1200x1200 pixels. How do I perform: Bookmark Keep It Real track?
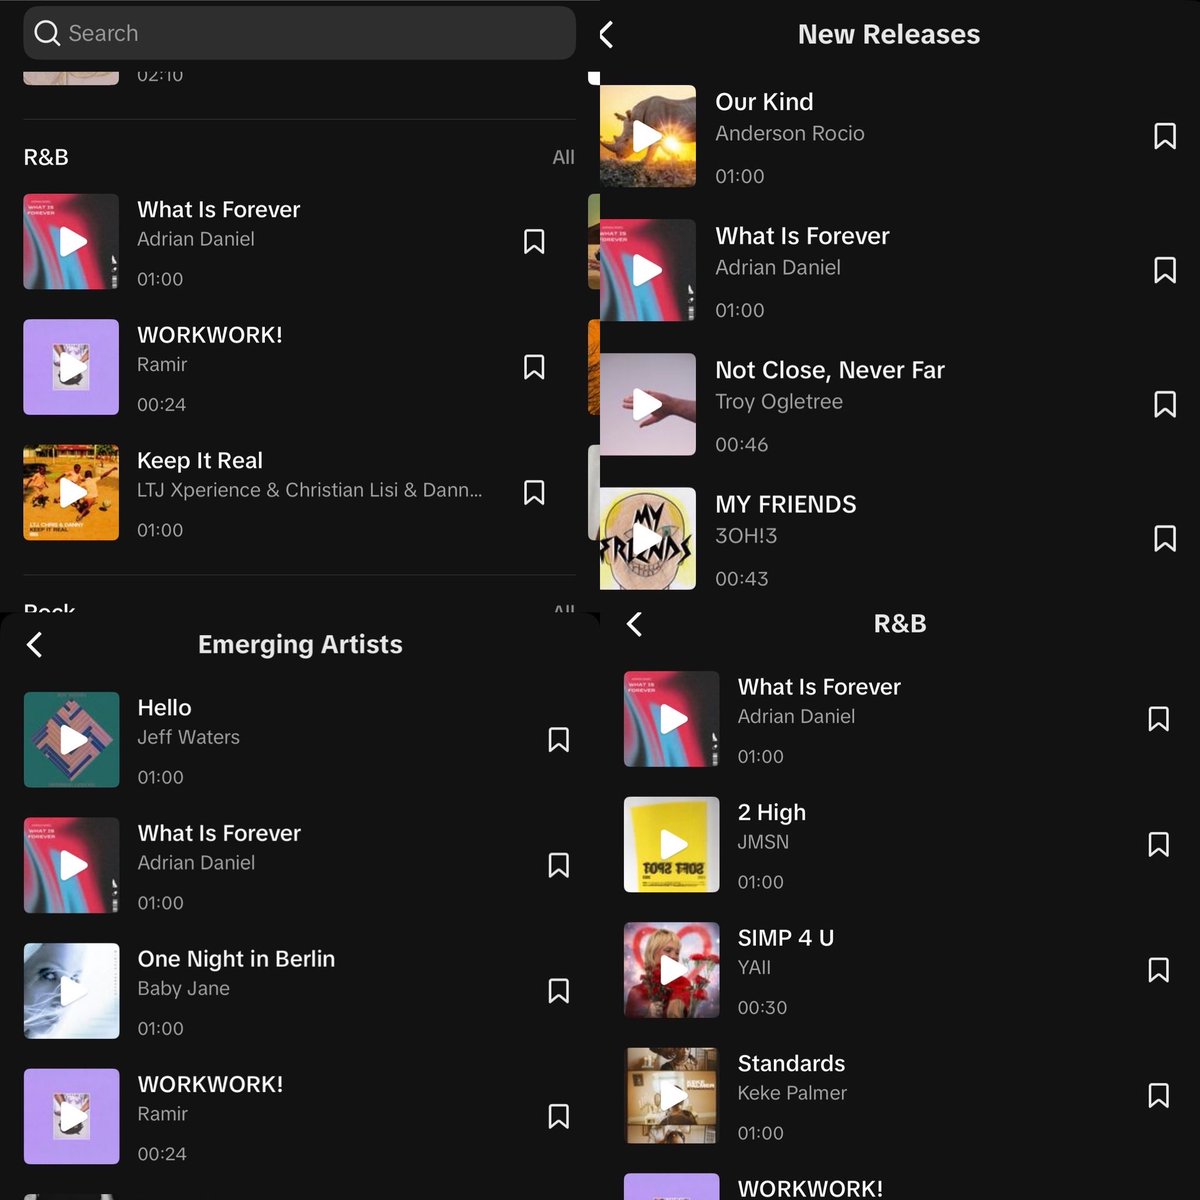[534, 492]
